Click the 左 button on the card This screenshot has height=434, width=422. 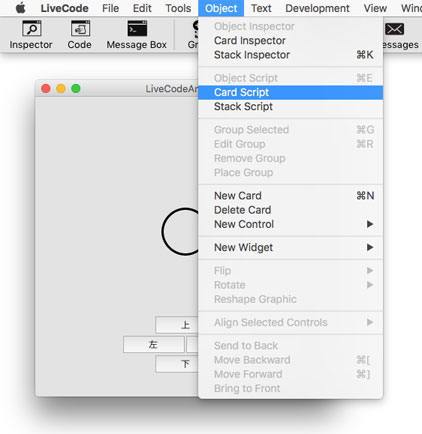[x=154, y=344]
